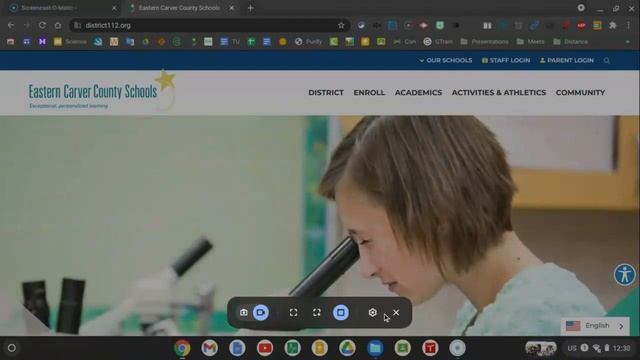Open the accessibility widget button
Viewport: 640px width, 360px height.
coord(625,274)
